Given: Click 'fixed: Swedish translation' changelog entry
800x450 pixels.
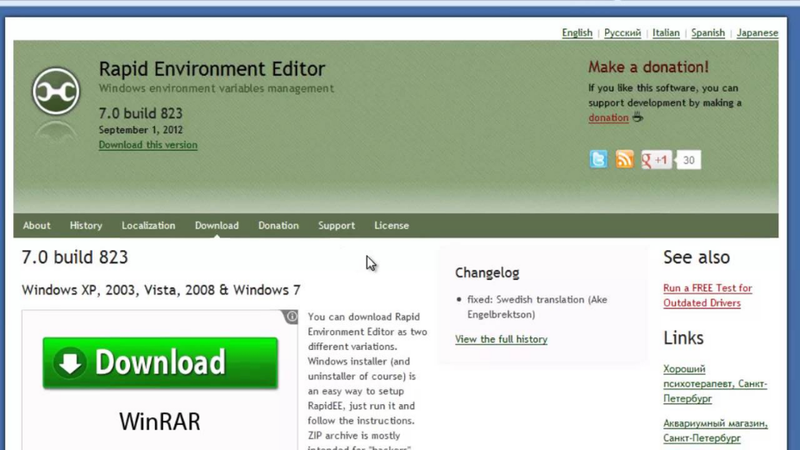Looking at the screenshot, I should pyautogui.click(x=537, y=307).
